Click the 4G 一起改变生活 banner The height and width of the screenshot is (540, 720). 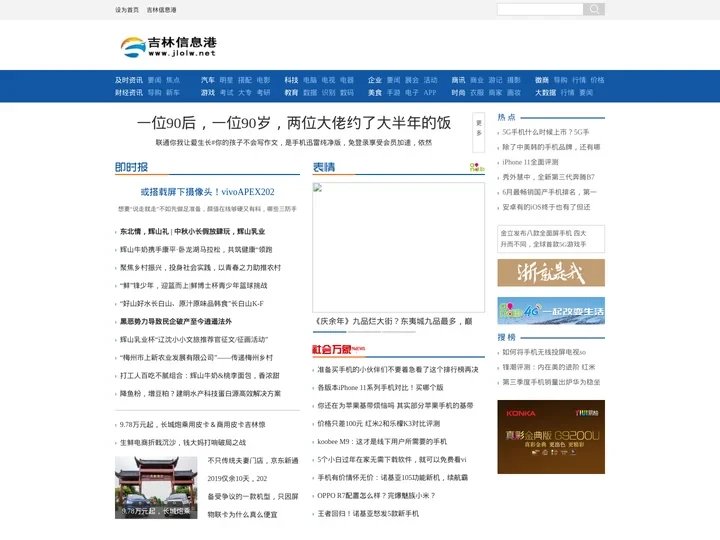click(x=551, y=311)
